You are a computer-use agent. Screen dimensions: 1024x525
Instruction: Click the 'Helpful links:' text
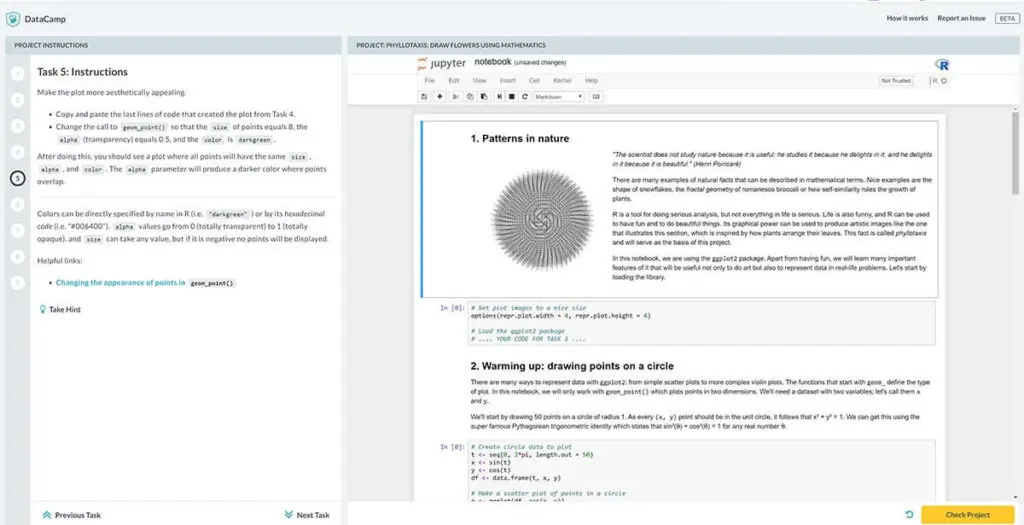[x=60, y=261]
